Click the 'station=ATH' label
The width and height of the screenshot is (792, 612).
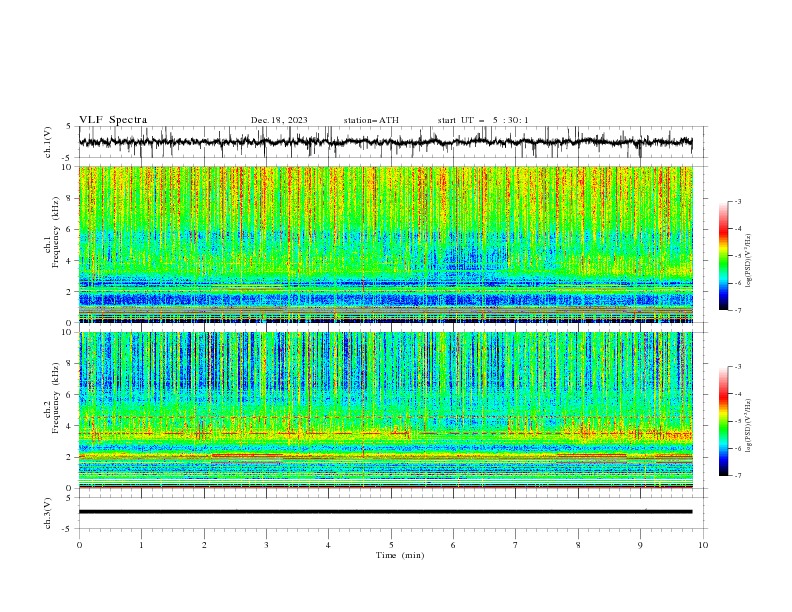click(x=371, y=120)
